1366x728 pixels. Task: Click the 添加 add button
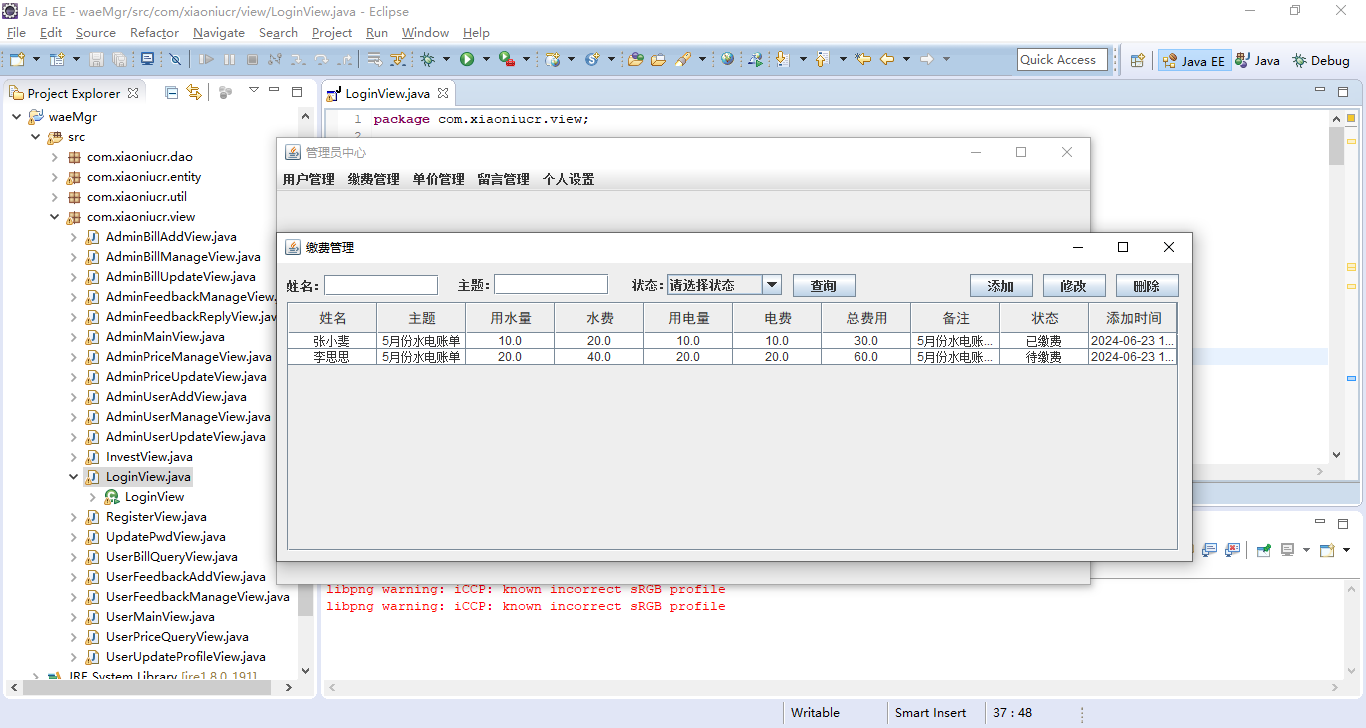[x=1001, y=286]
